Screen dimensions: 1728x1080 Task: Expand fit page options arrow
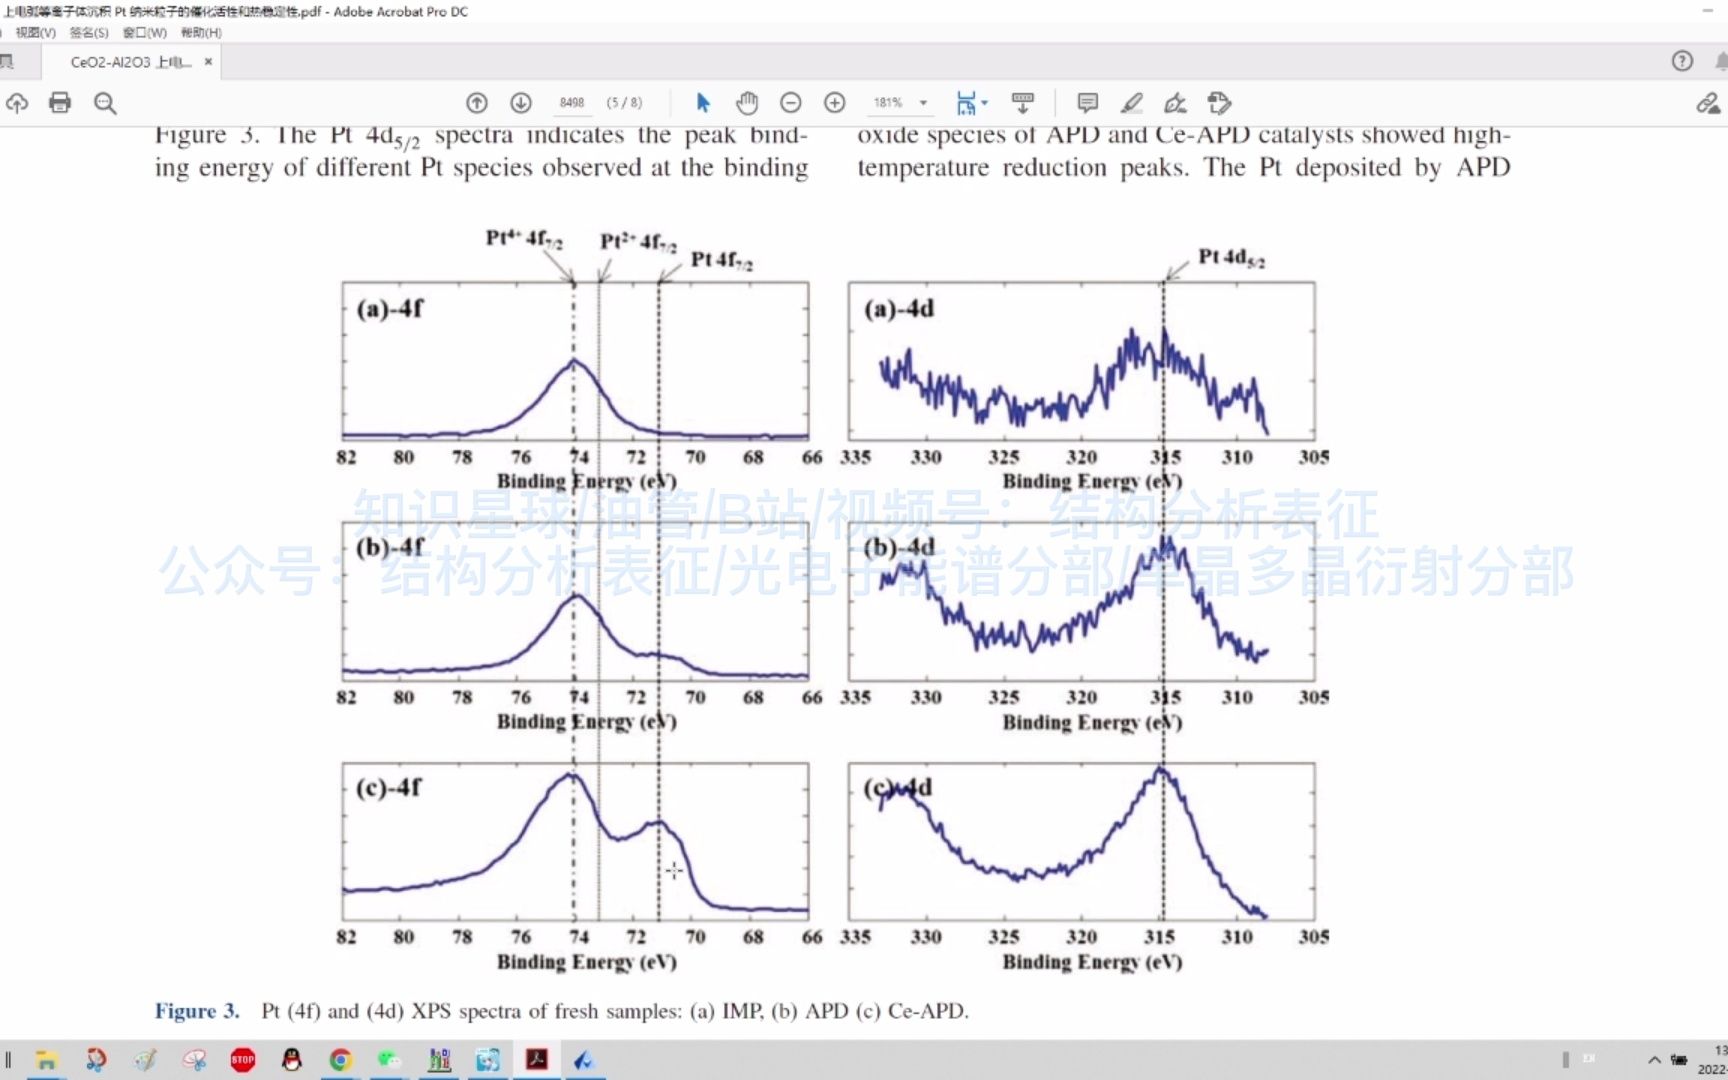pyautogui.click(x=985, y=103)
